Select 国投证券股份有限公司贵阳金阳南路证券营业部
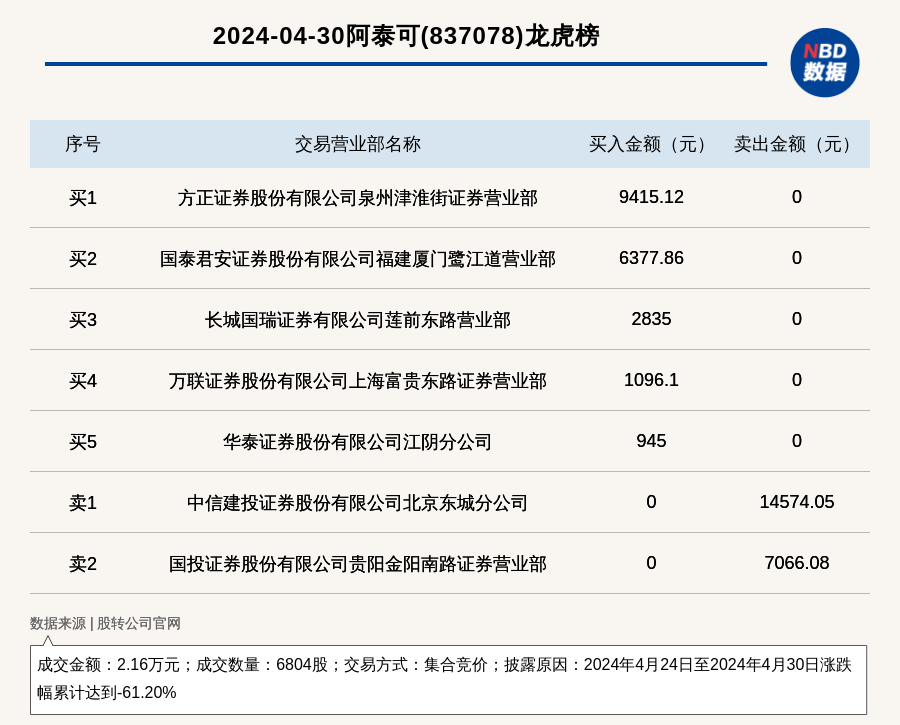The width and height of the screenshot is (900, 725). point(358,564)
